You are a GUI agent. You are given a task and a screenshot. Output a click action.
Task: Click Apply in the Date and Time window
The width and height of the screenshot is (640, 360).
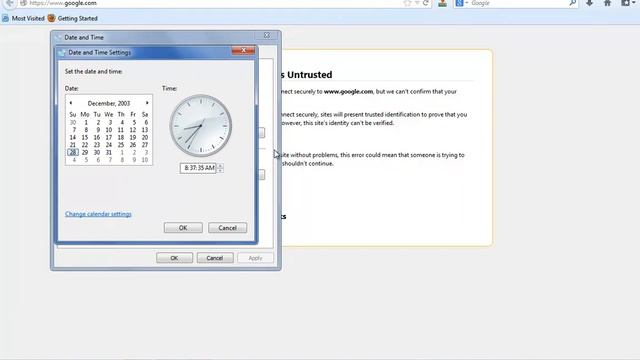pyautogui.click(x=255, y=258)
